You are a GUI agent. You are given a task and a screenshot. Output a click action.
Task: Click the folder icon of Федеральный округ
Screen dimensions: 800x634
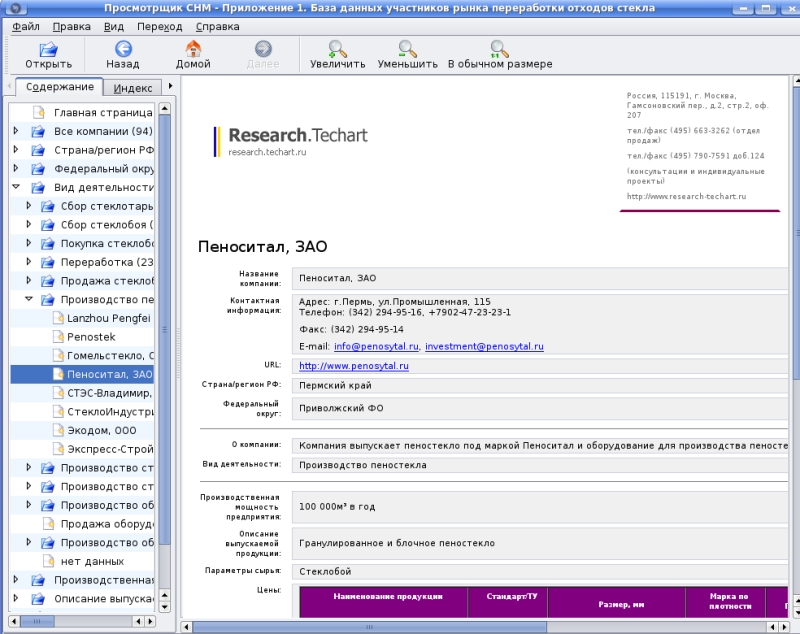[x=38, y=169]
